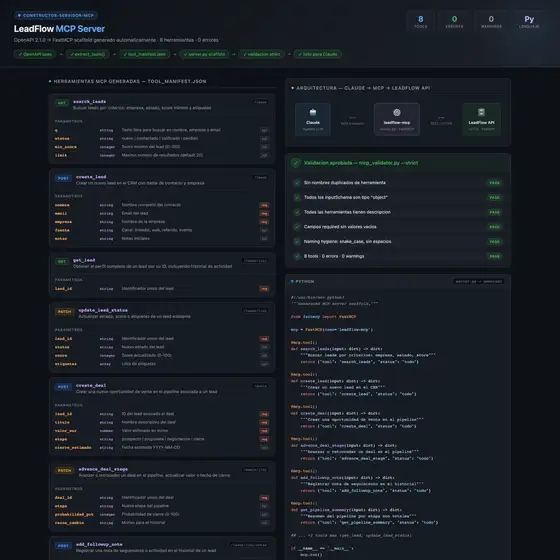Click the fuente parameter in create_lead
The height and width of the screenshot is (560, 560).
[62, 230]
